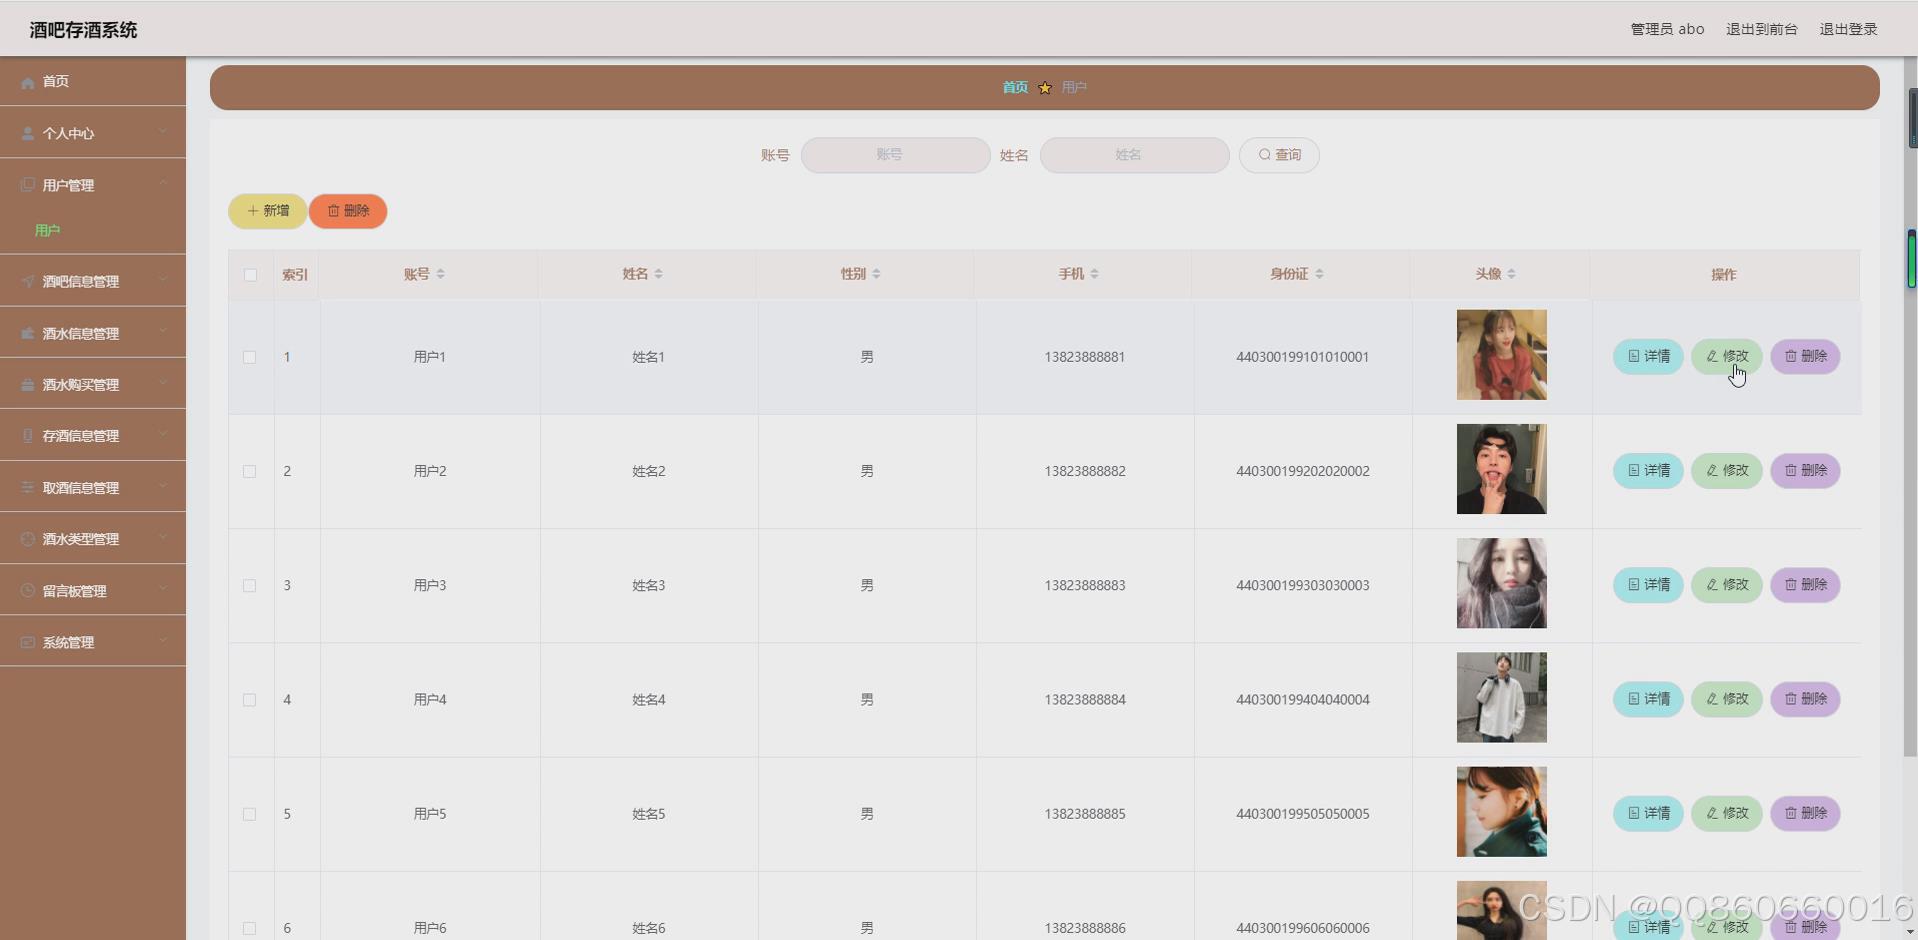Click 修改 for 用户1
The width and height of the screenshot is (1918, 940).
point(1727,356)
